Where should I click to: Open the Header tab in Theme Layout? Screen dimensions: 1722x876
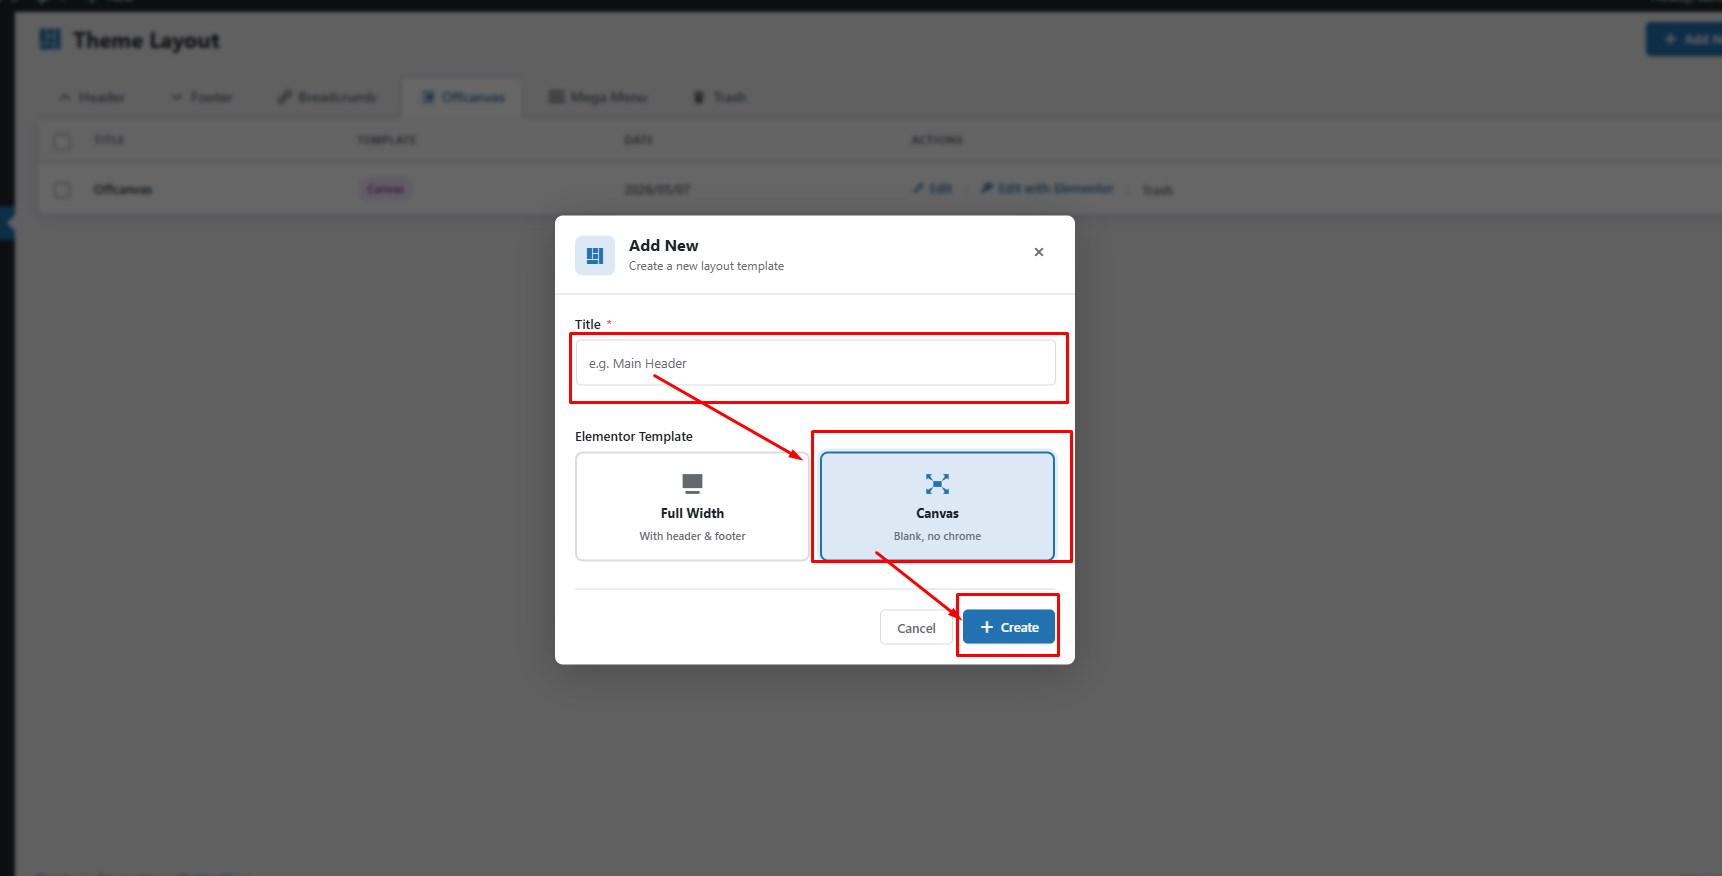[92, 97]
